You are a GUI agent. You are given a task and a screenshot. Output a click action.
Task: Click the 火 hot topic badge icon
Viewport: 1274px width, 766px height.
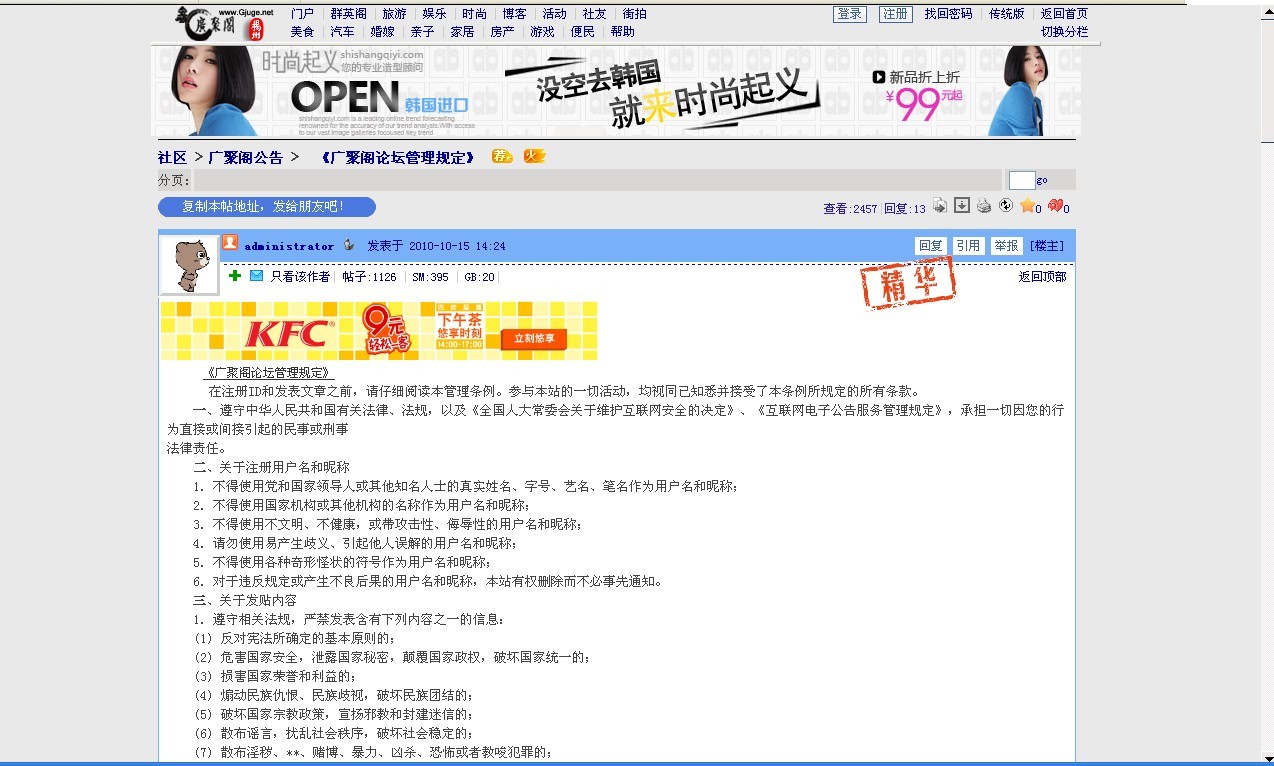[x=535, y=156]
